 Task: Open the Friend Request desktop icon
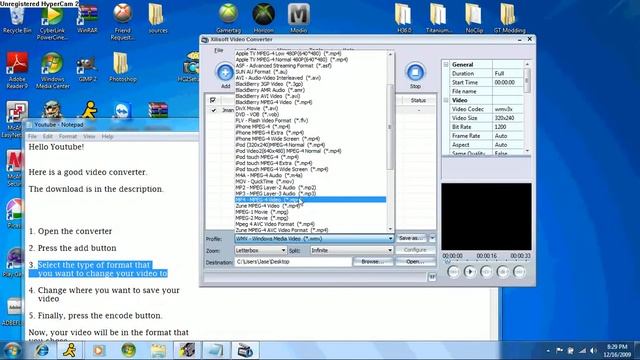click(122, 21)
